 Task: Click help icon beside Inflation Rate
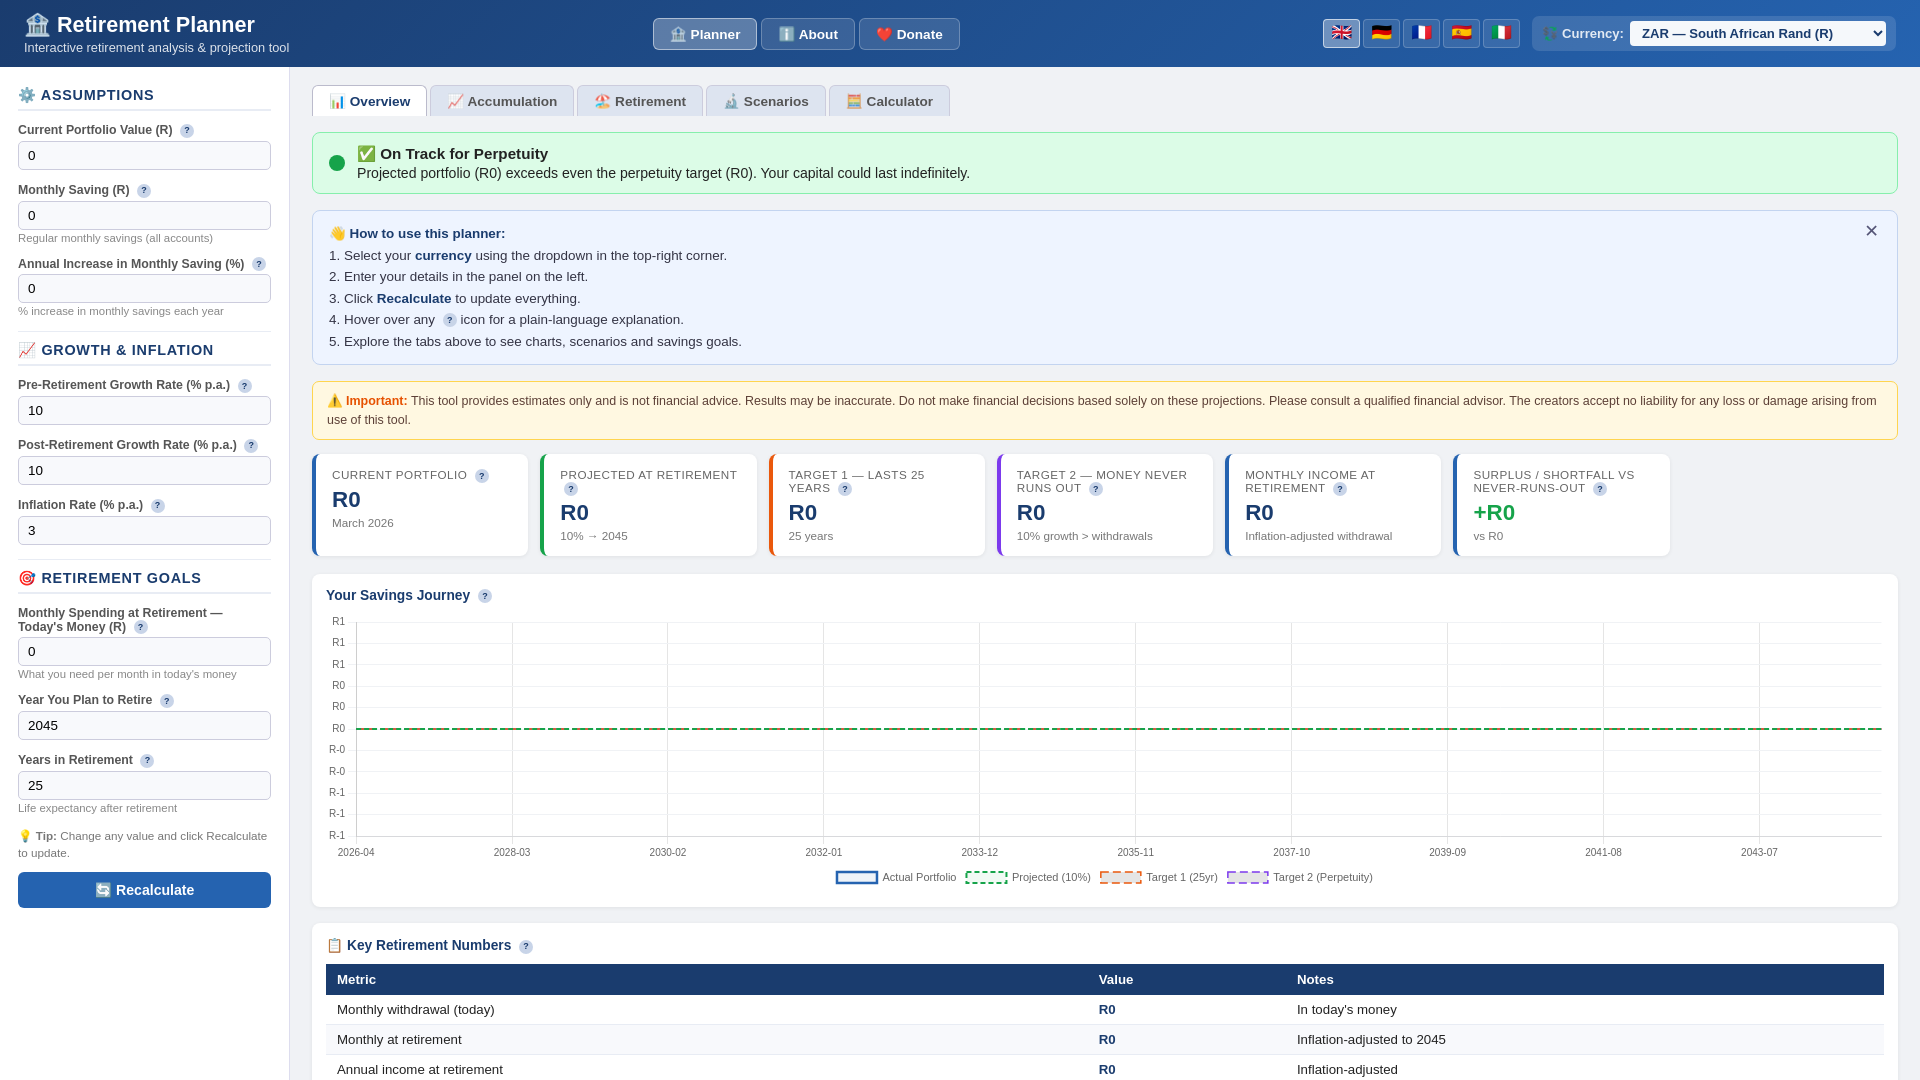pyautogui.click(x=158, y=506)
